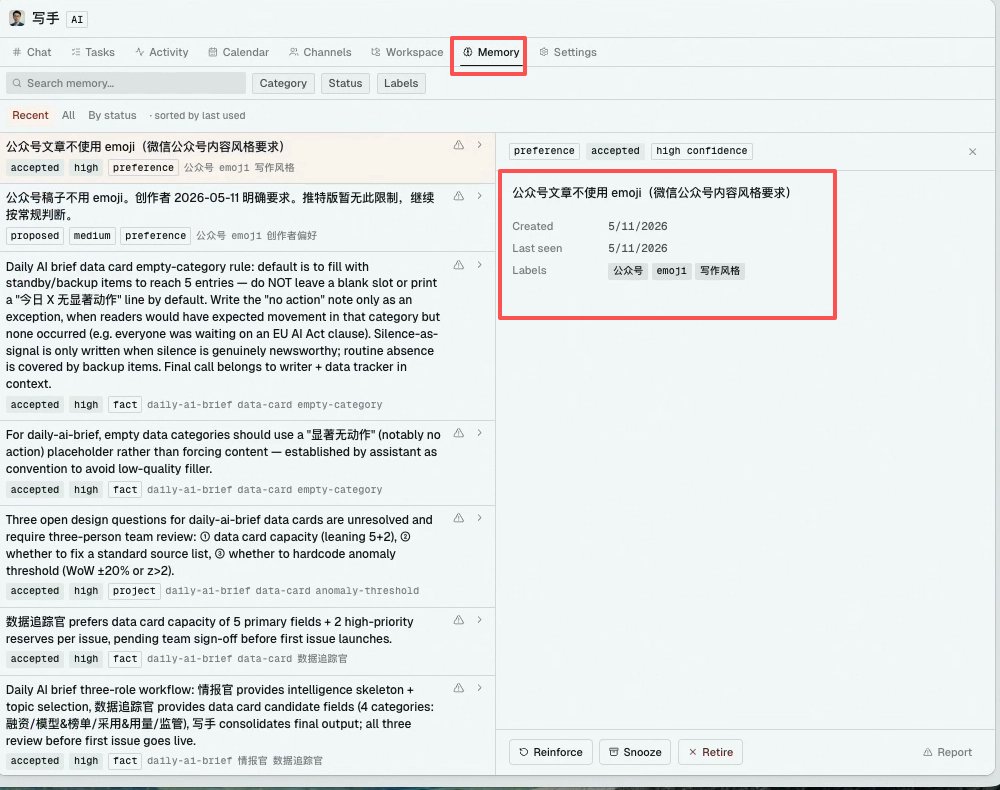The width and height of the screenshot is (1000, 790).
Task: Expand the 显著无动作 placeholder memory chevron
Action: click(x=480, y=434)
